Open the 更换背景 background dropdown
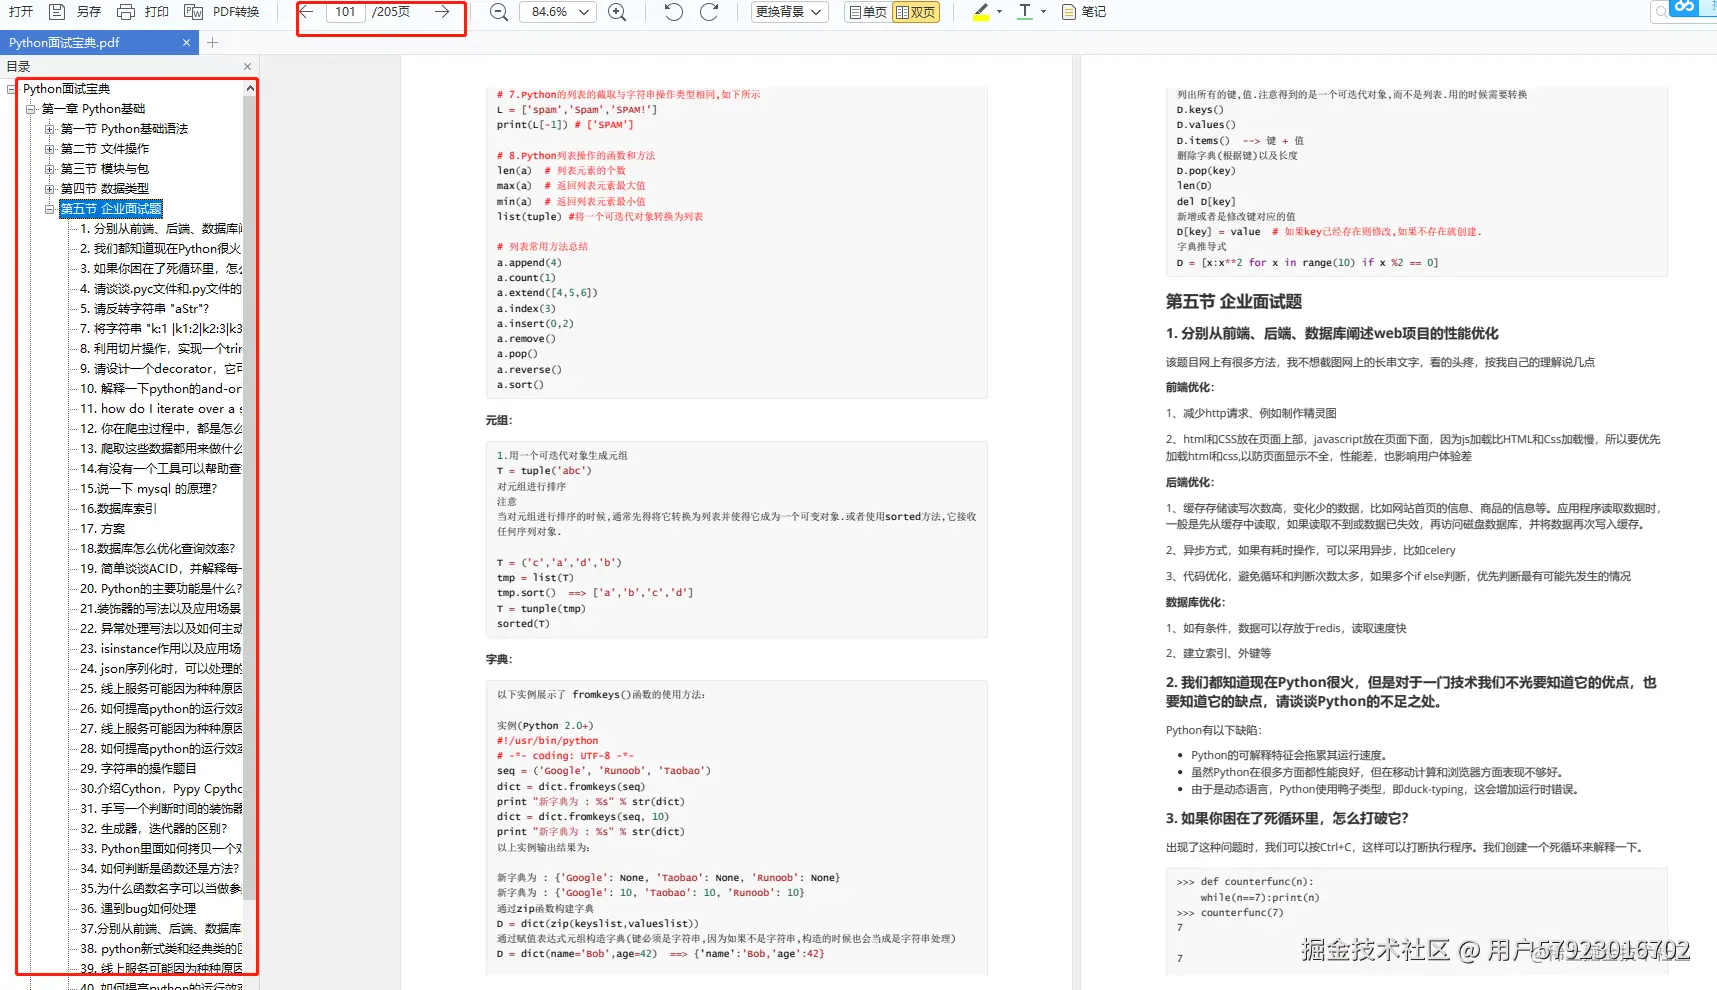Image resolution: width=1717 pixels, height=990 pixels. 789,12
